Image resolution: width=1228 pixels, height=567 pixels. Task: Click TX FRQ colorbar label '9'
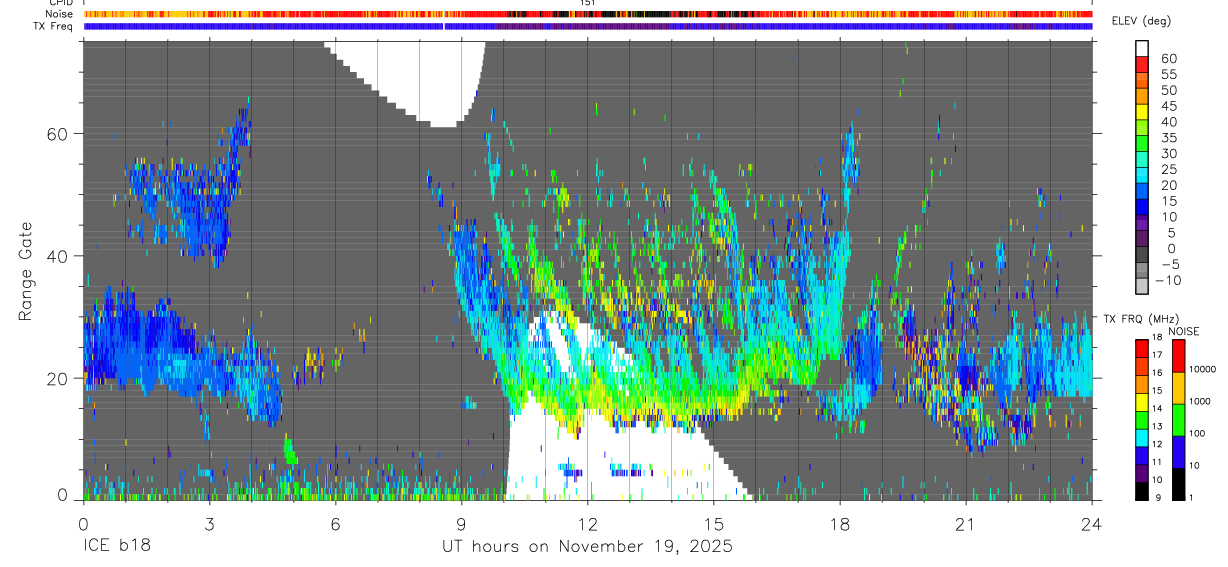click(1158, 498)
